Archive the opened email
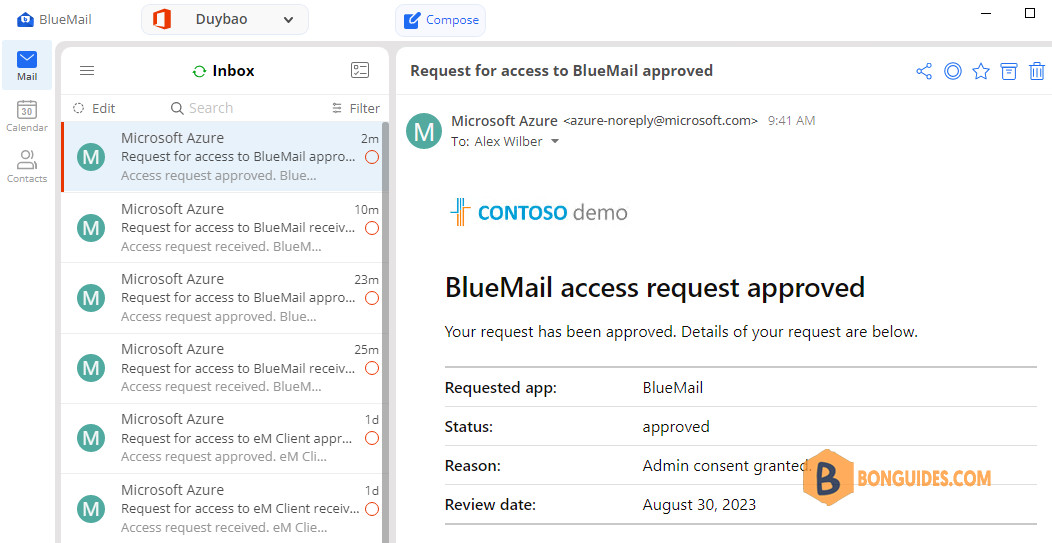 point(1009,71)
